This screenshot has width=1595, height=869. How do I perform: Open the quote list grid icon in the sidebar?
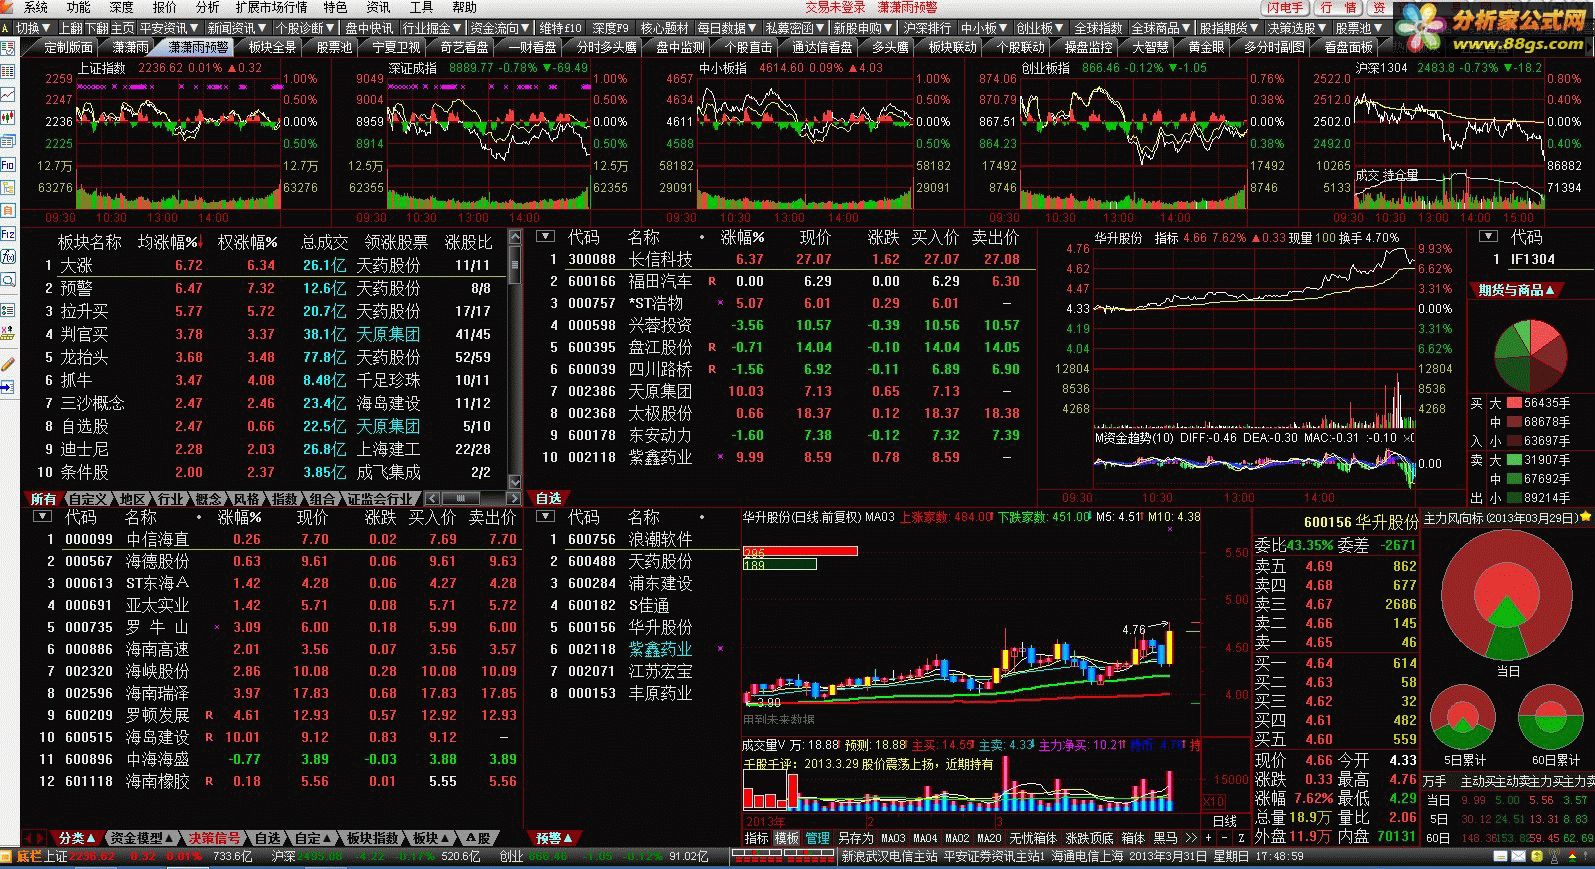click(x=7, y=72)
